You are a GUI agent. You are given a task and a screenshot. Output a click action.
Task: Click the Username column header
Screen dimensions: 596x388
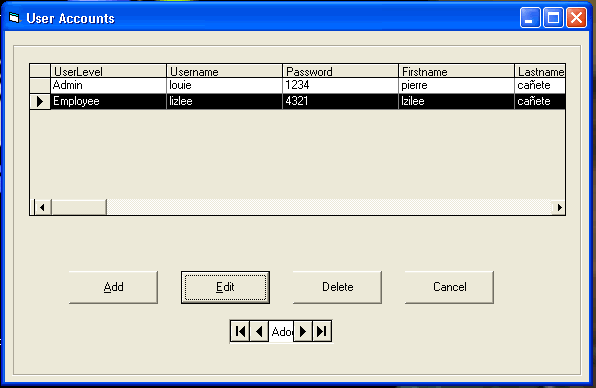[224, 71]
